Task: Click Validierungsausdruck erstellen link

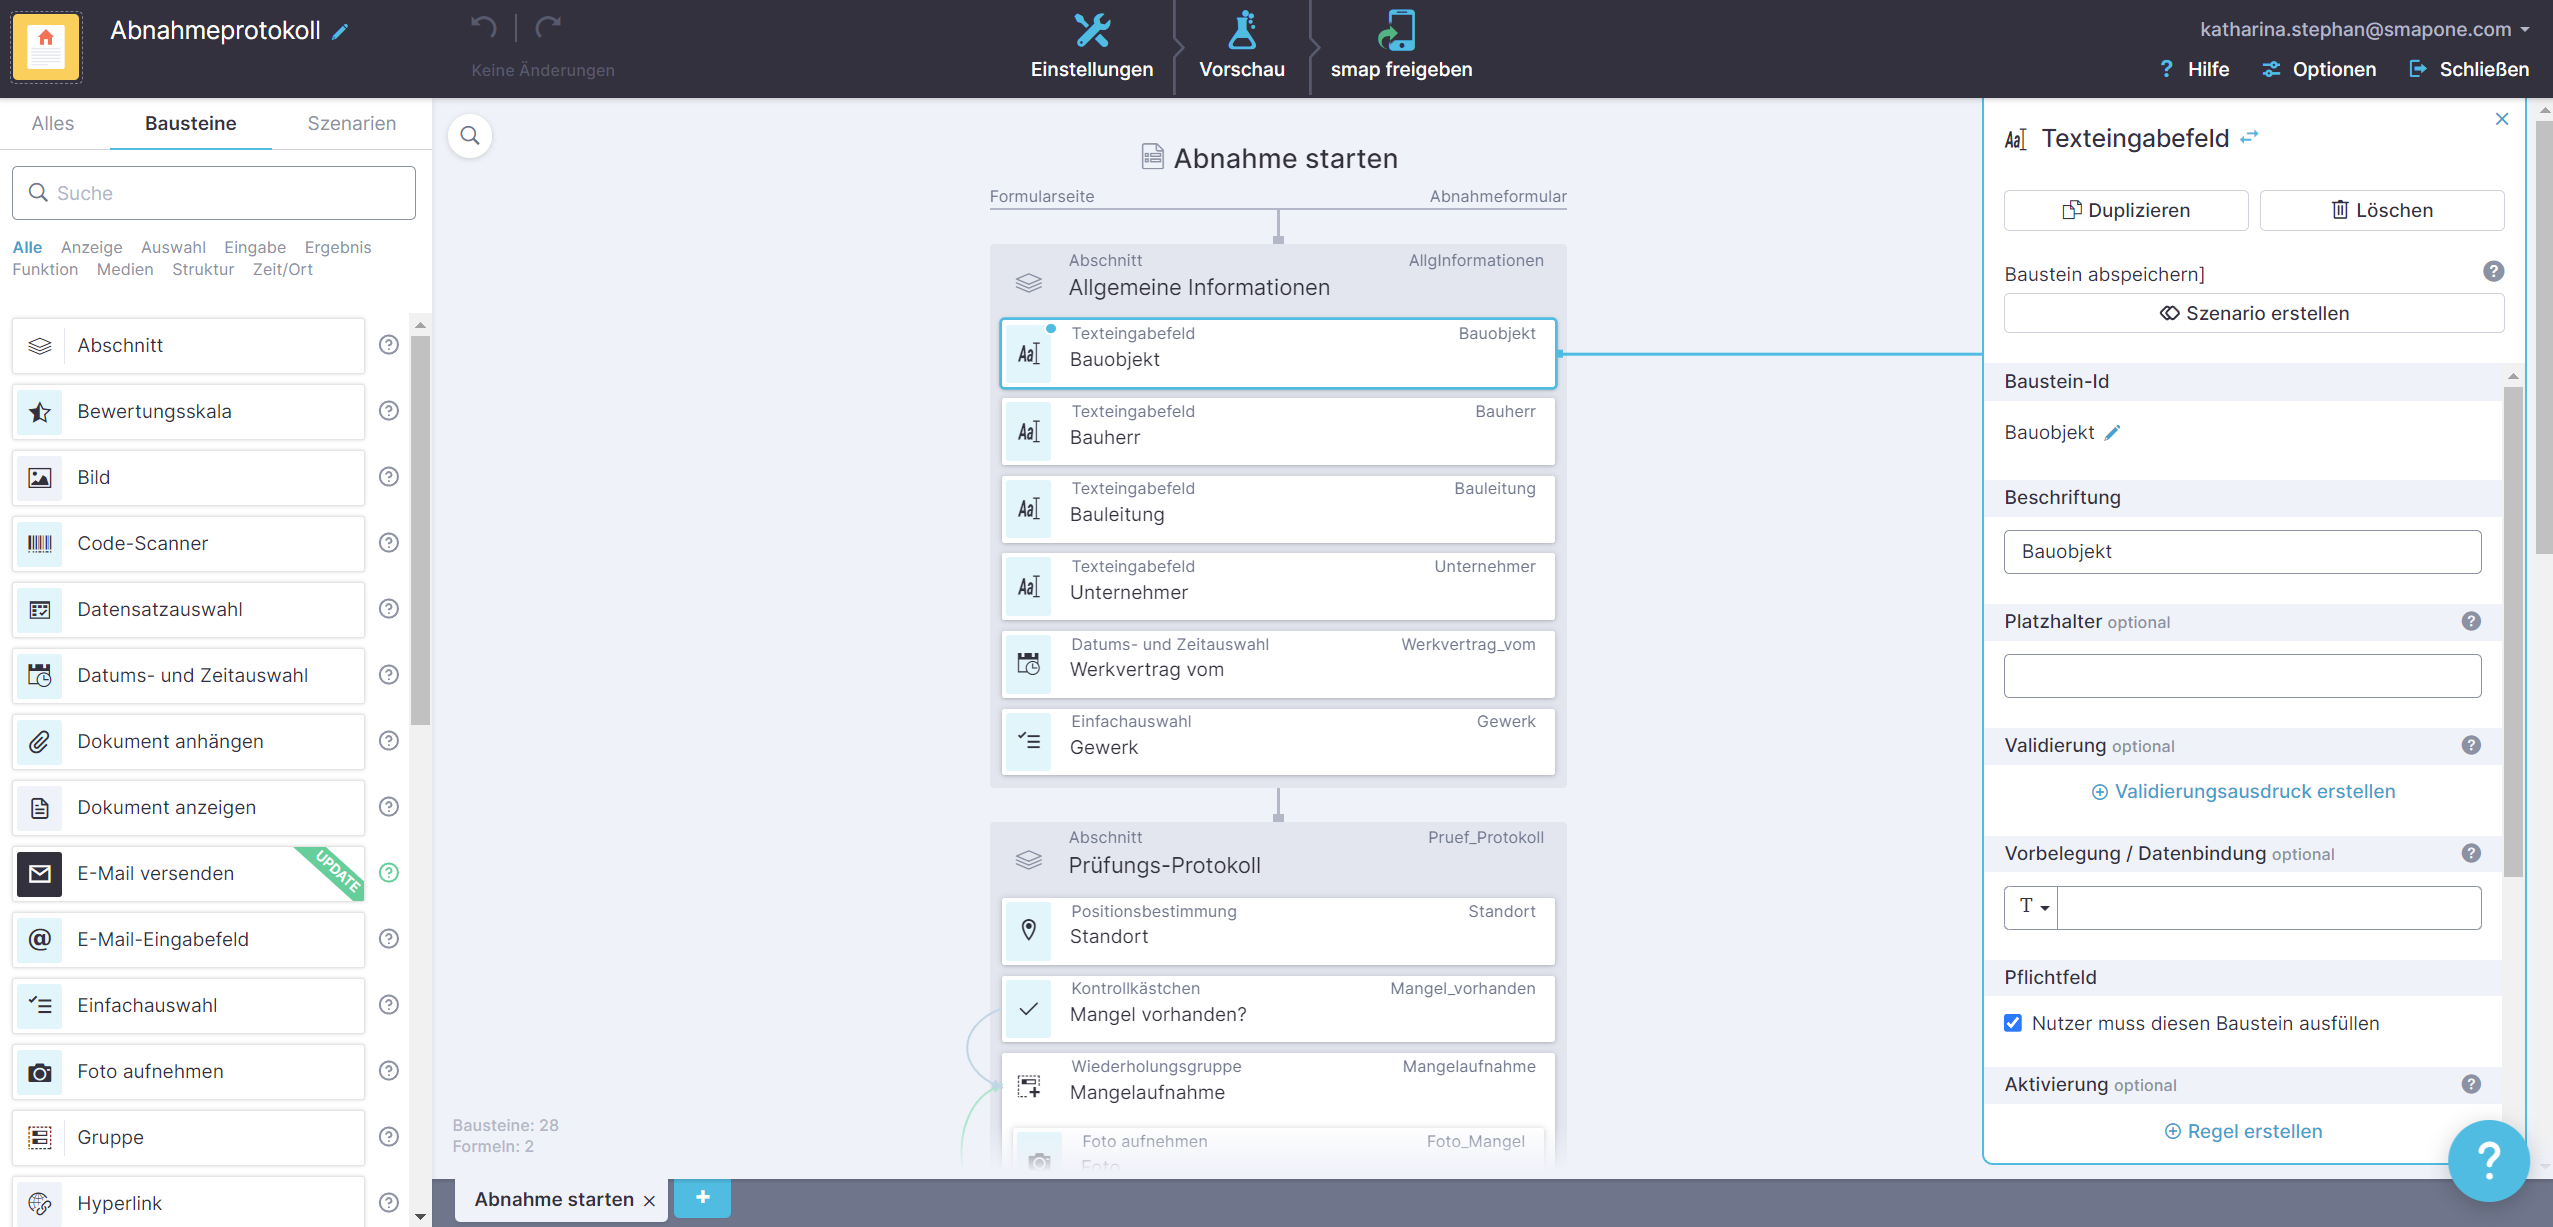Action: 2243,792
